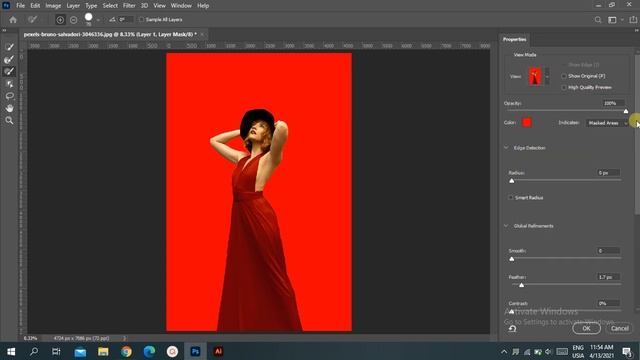
Task: Open the brush size picker circle
Action: click(x=88, y=18)
